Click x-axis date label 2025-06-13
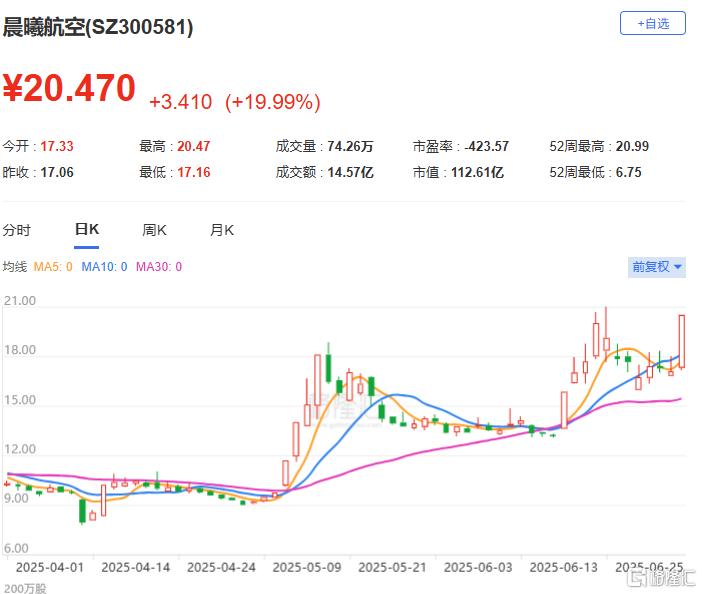 click(x=564, y=568)
